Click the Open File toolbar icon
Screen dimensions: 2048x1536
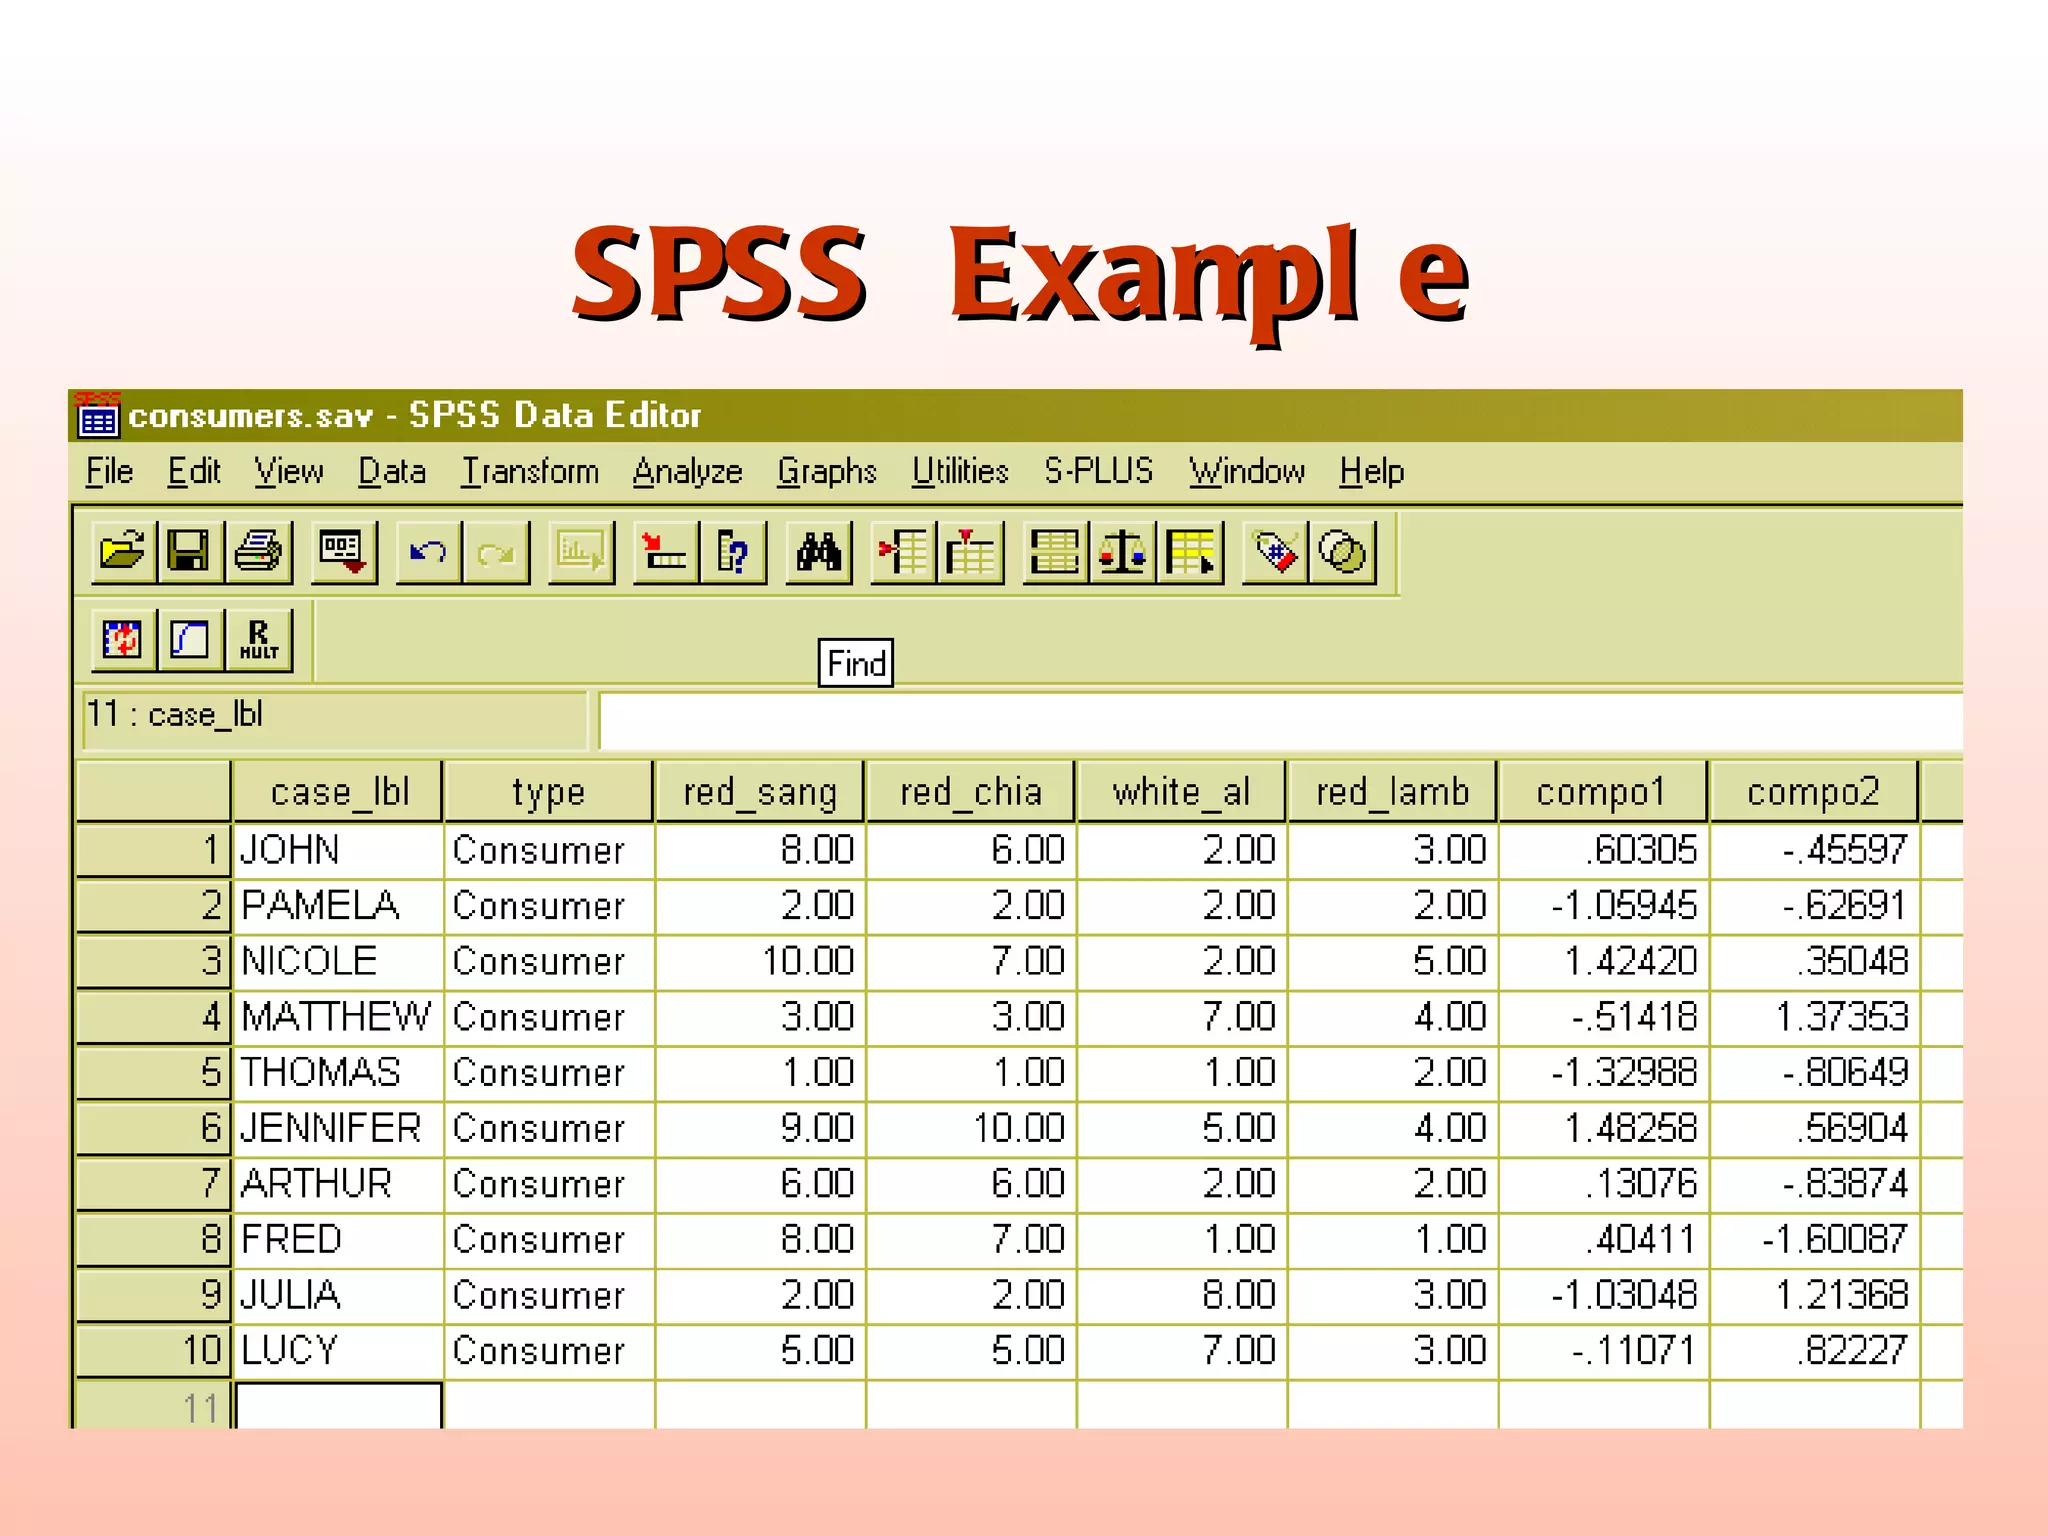pyautogui.click(x=123, y=552)
